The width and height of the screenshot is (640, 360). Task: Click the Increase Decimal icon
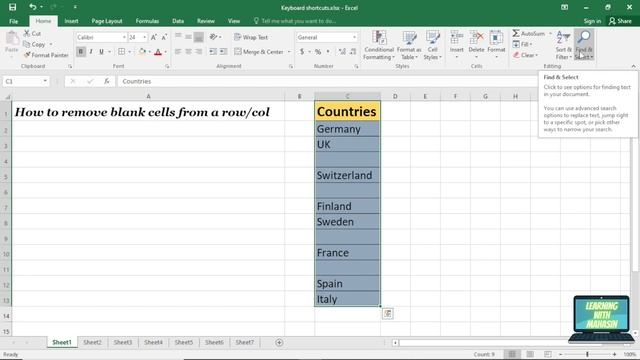342,52
